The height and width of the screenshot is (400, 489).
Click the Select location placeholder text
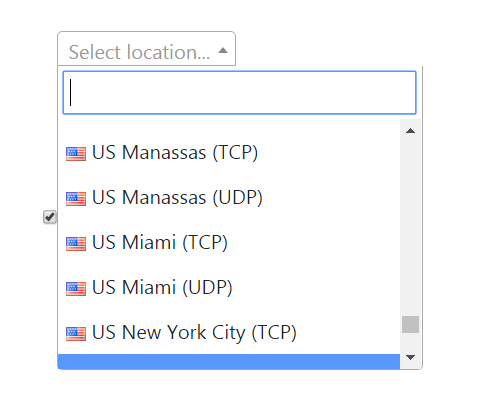(x=139, y=52)
